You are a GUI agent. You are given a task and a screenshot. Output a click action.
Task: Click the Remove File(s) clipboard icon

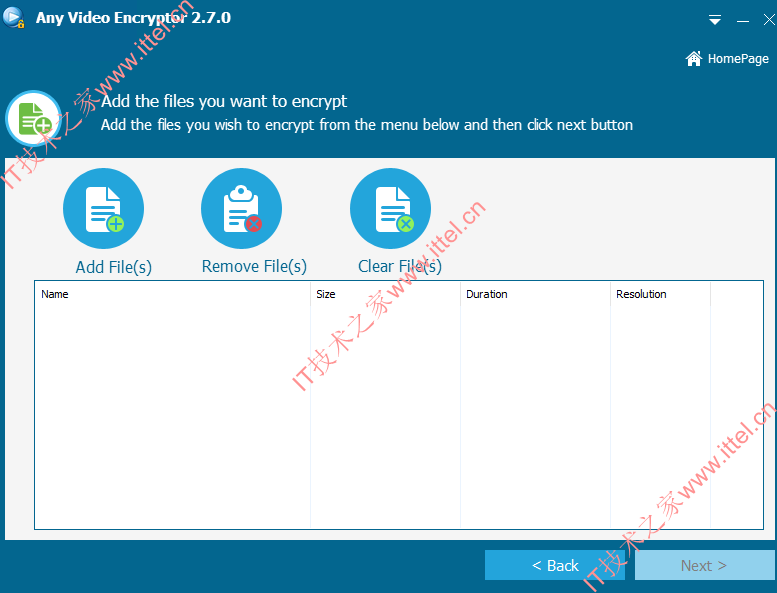(241, 209)
